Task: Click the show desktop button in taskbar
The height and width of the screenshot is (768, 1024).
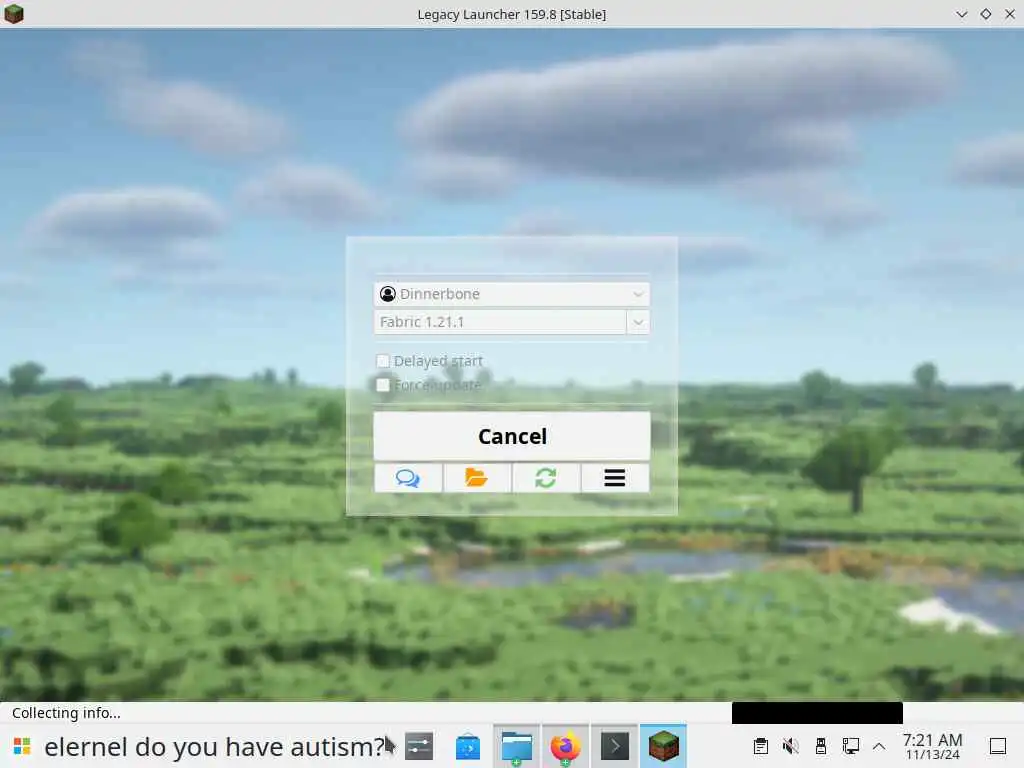Action: coord(998,746)
